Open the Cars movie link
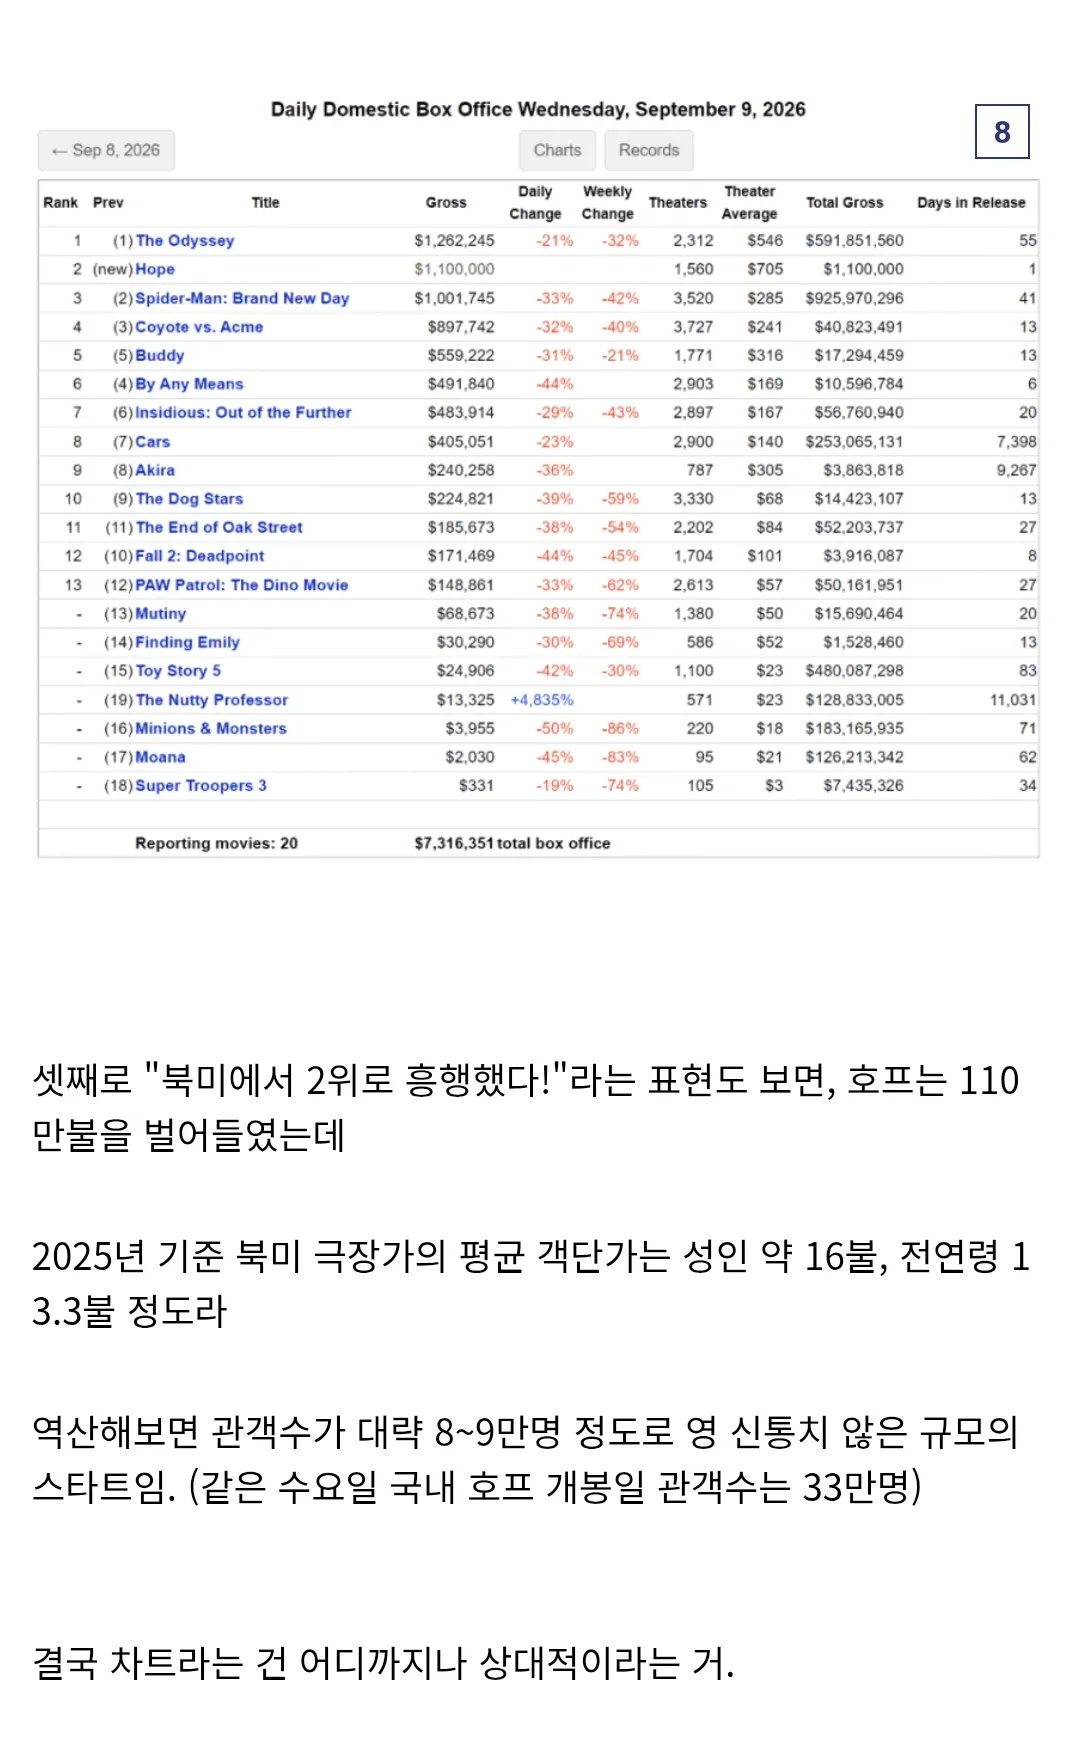This screenshot has width=1080, height=1763. click(153, 442)
